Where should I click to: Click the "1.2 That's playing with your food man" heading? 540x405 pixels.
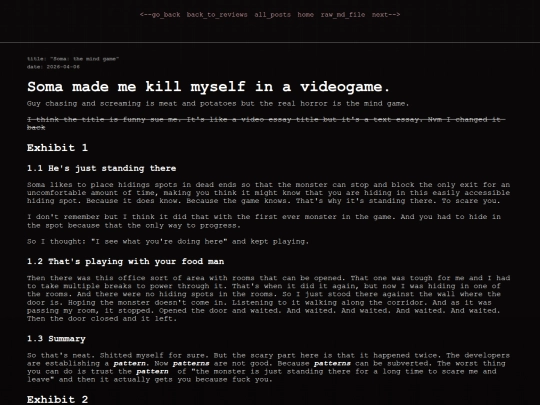click(x=125, y=262)
